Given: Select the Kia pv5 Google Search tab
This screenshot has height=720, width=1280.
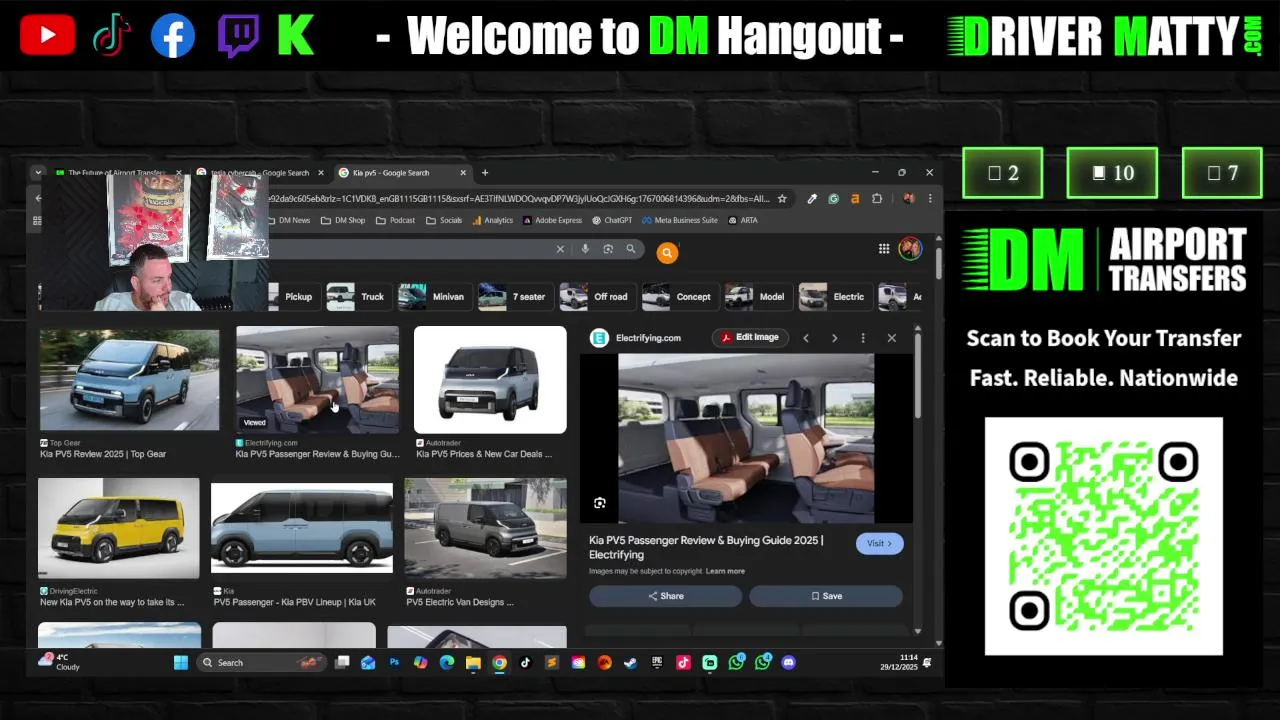Looking at the screenshot, I should 402,173.
